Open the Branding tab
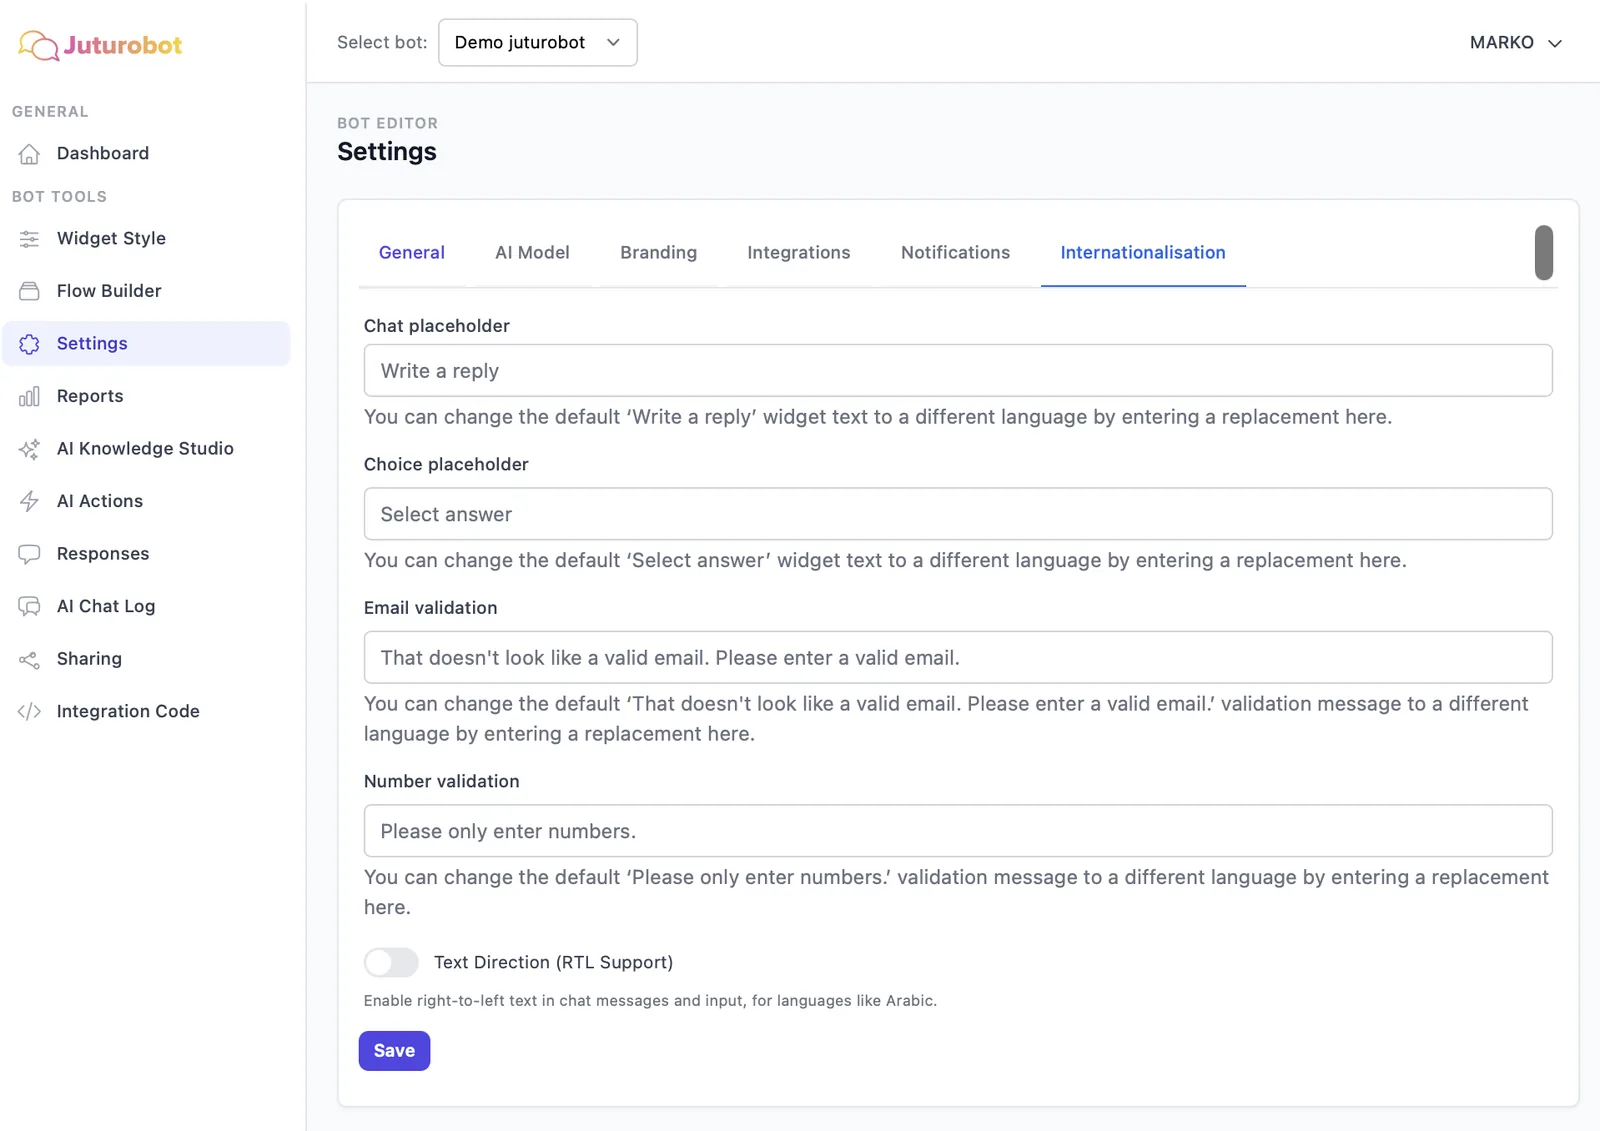 658,252
